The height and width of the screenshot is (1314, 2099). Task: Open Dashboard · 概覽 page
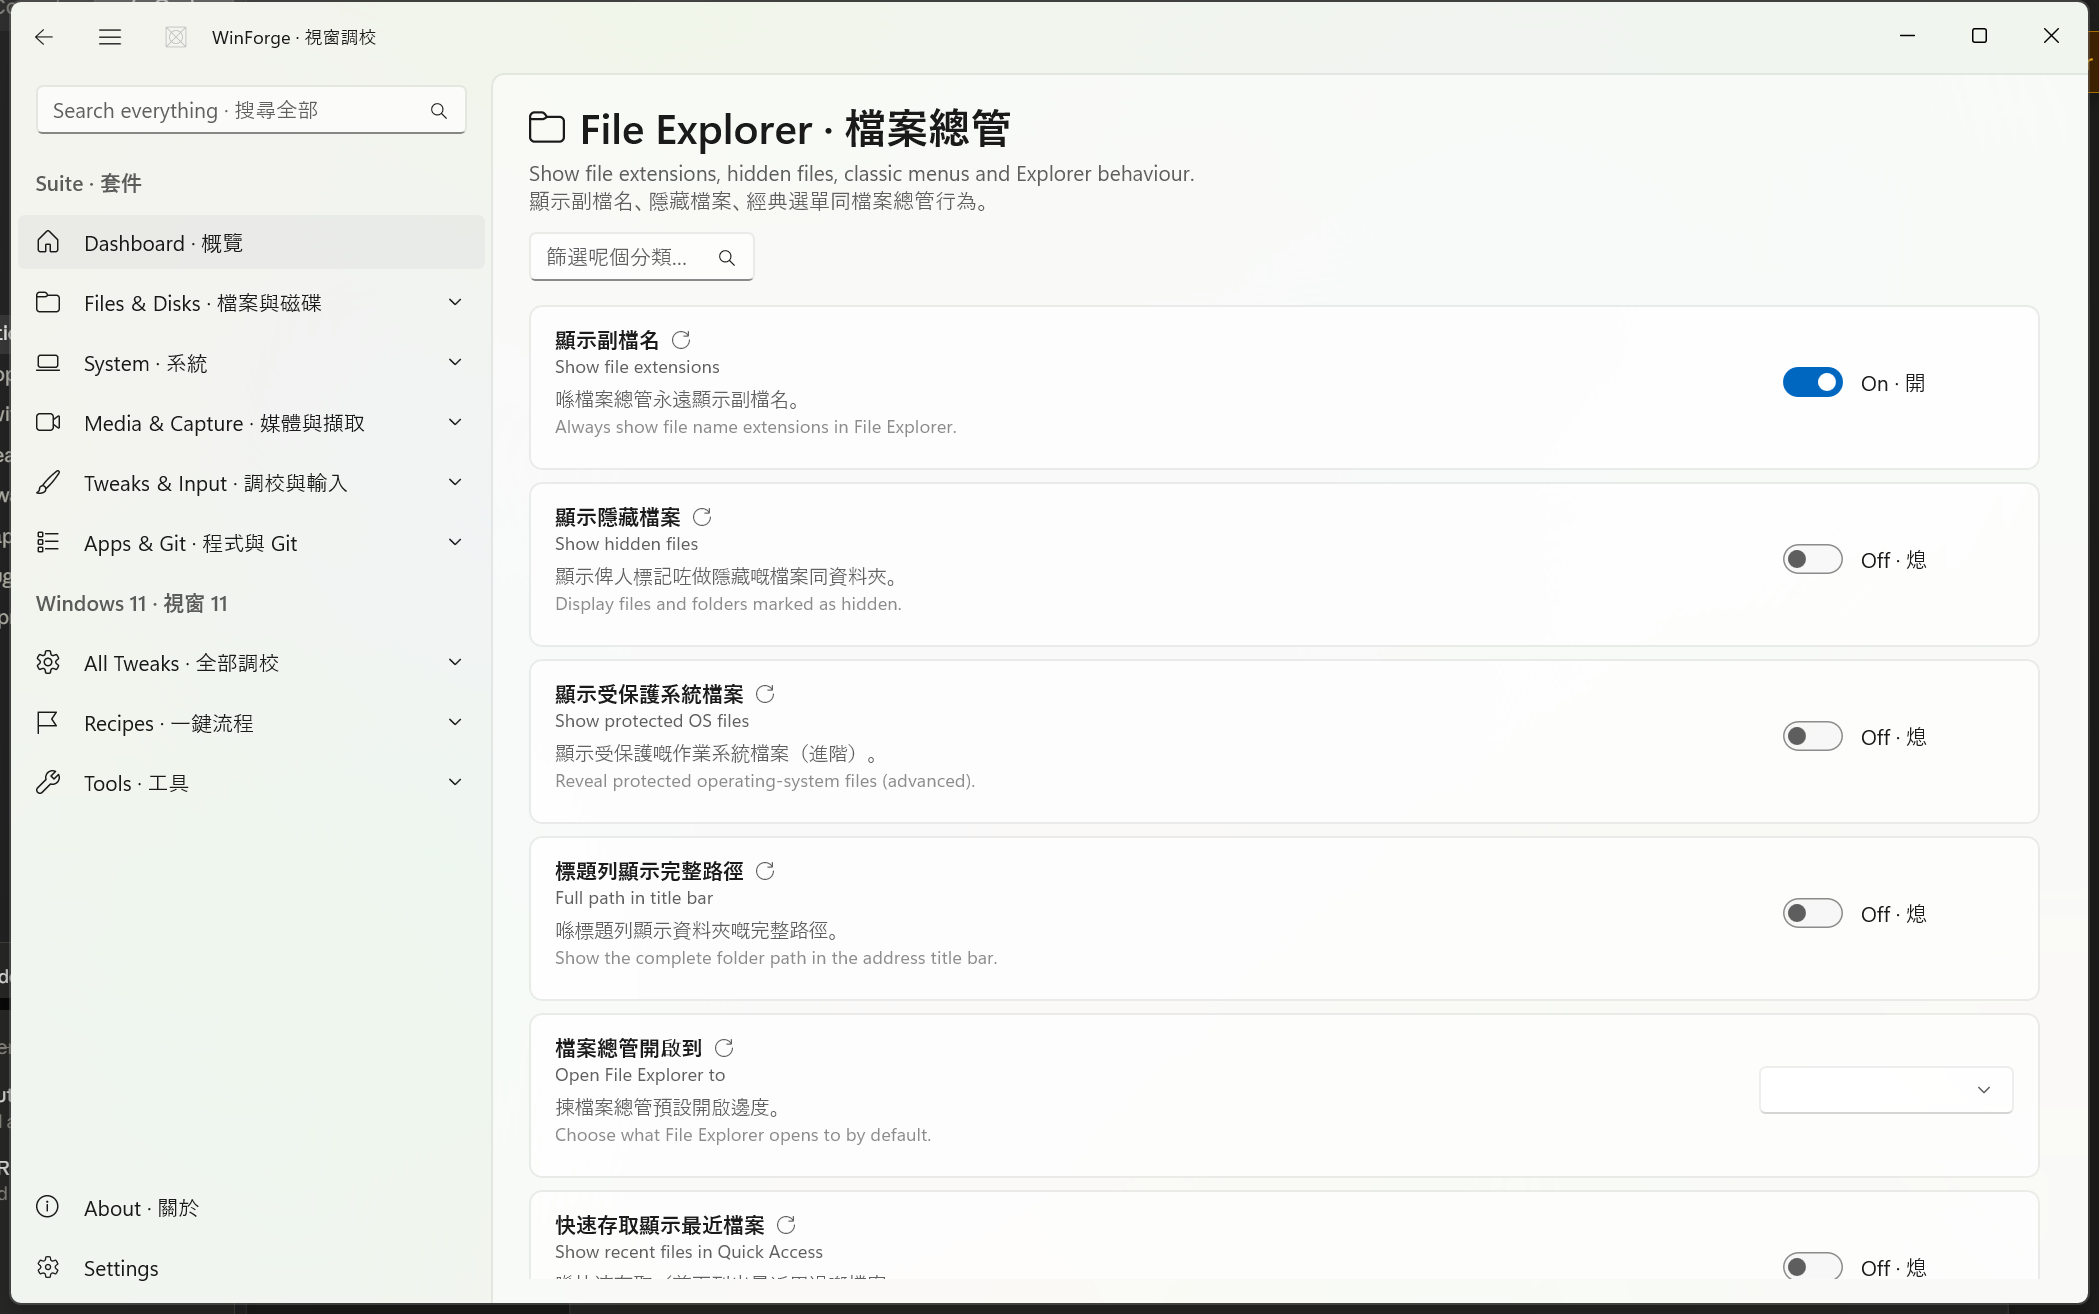click(x=251, y=242)
